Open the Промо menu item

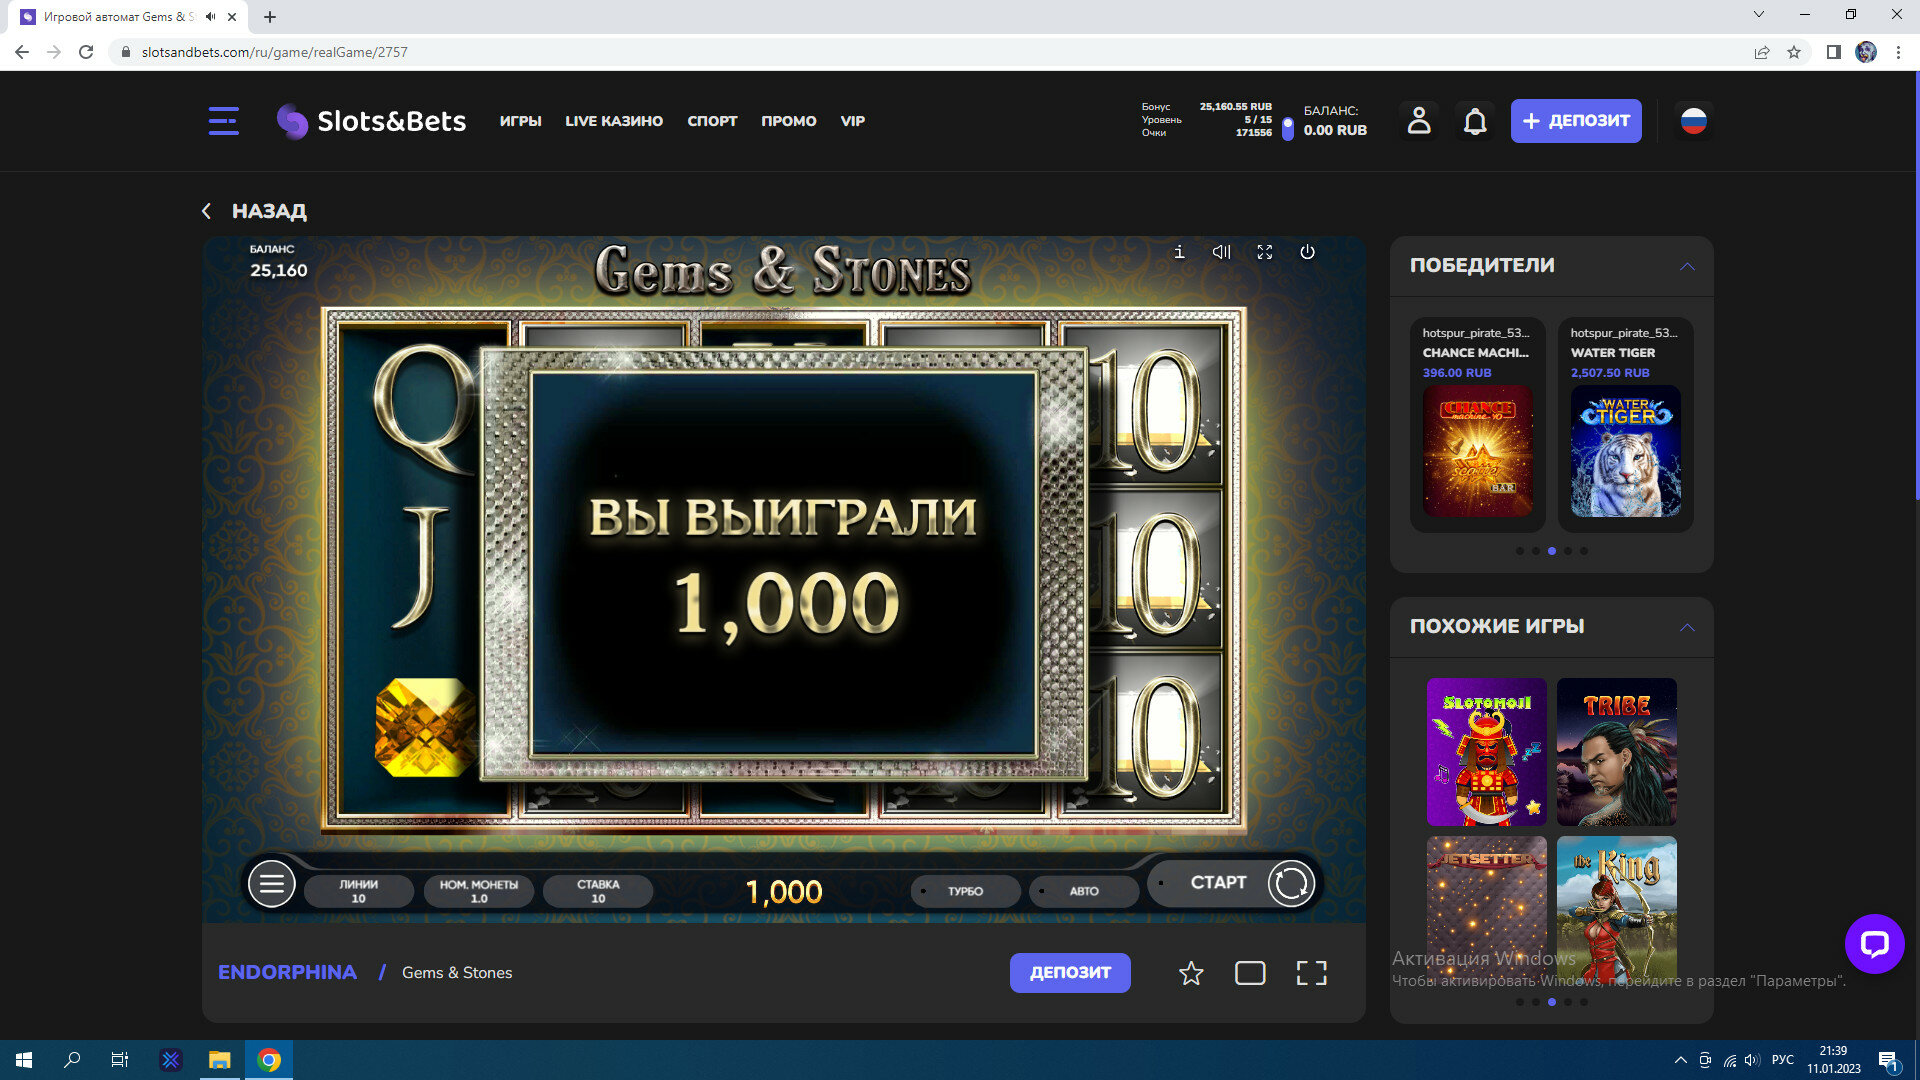788,121
